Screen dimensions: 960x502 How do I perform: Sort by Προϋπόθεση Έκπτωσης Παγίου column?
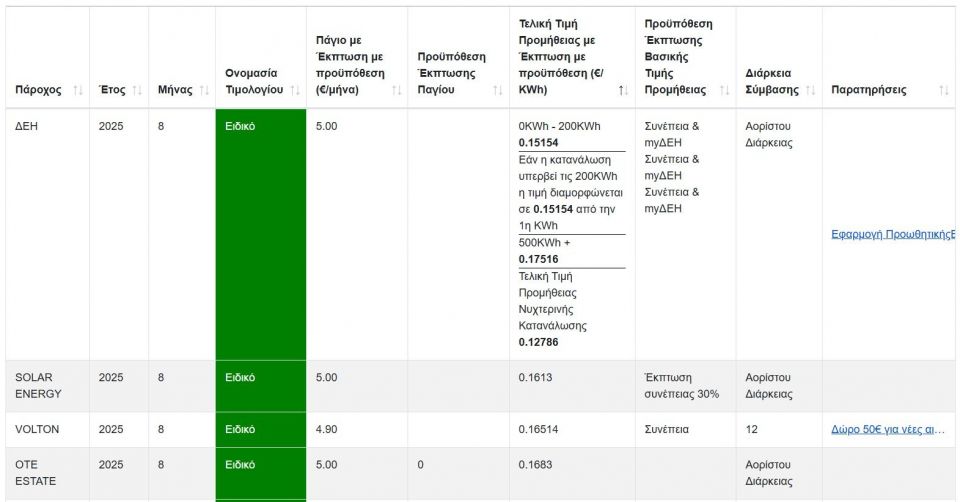tap(497, 90)
